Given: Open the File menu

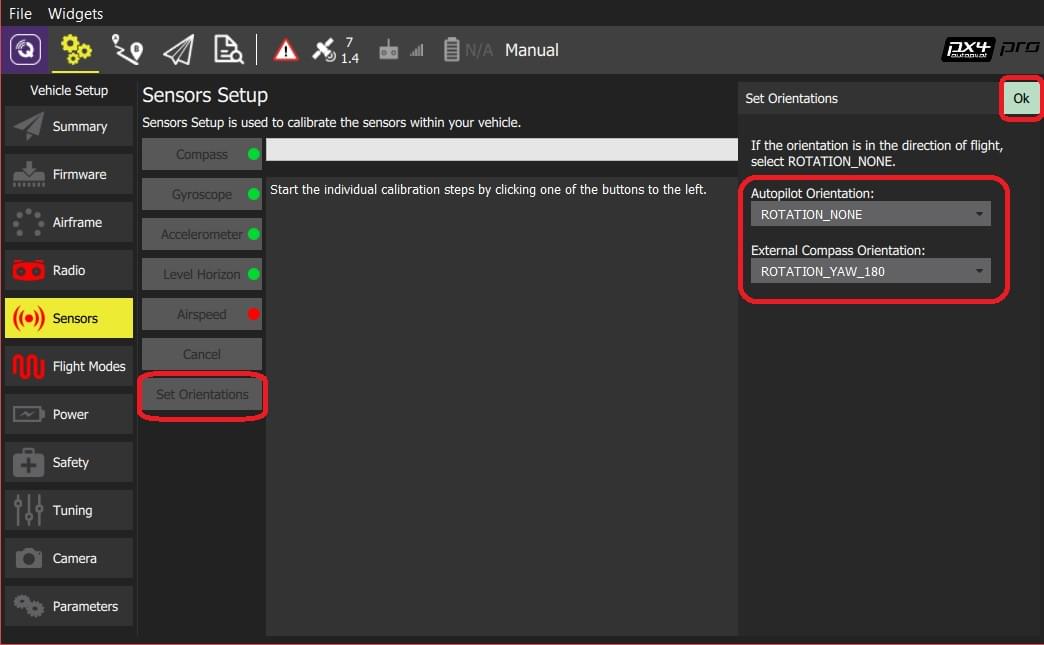Looking at the screenshot, I should (x=20, y=13).
